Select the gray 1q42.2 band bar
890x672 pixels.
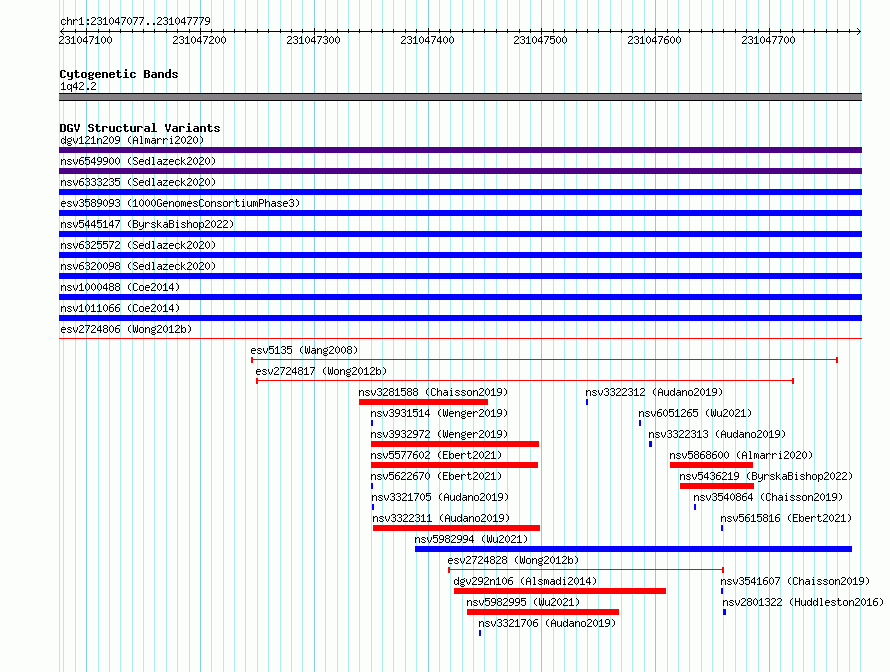pos(460,97)
